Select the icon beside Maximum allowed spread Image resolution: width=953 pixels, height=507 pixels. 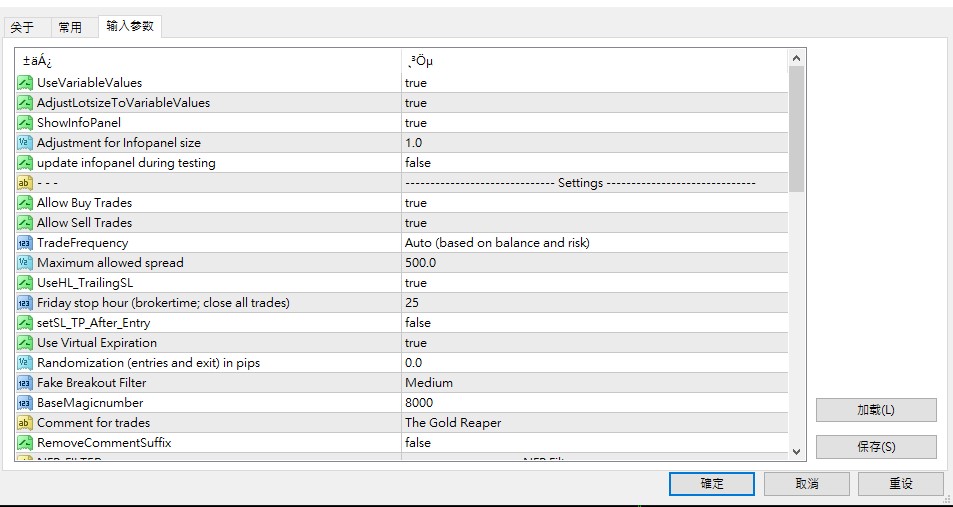(25, 263)
